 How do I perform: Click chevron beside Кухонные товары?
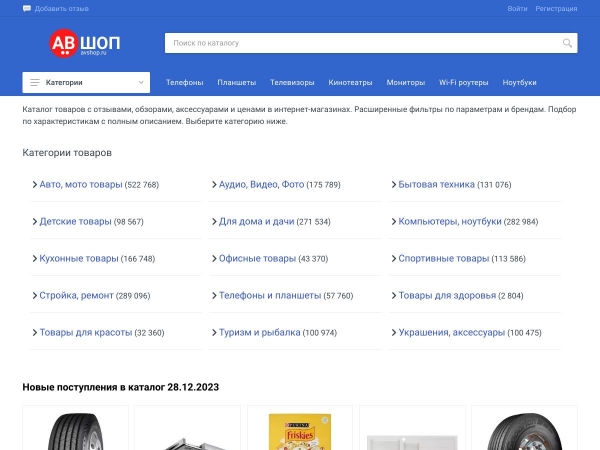[34, 259]
